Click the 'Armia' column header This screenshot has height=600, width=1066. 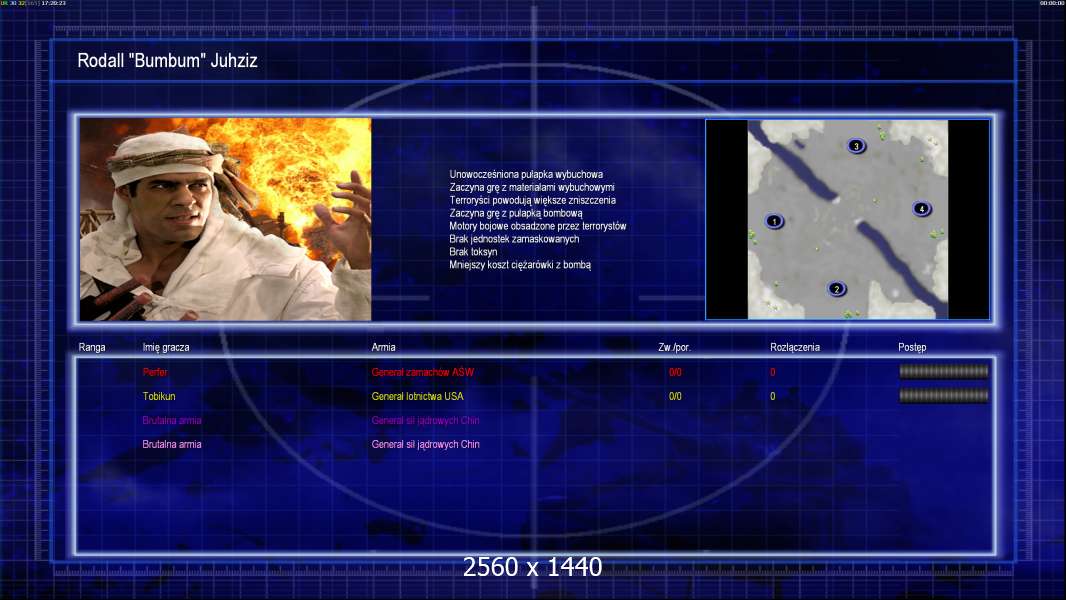pos(383,347)
